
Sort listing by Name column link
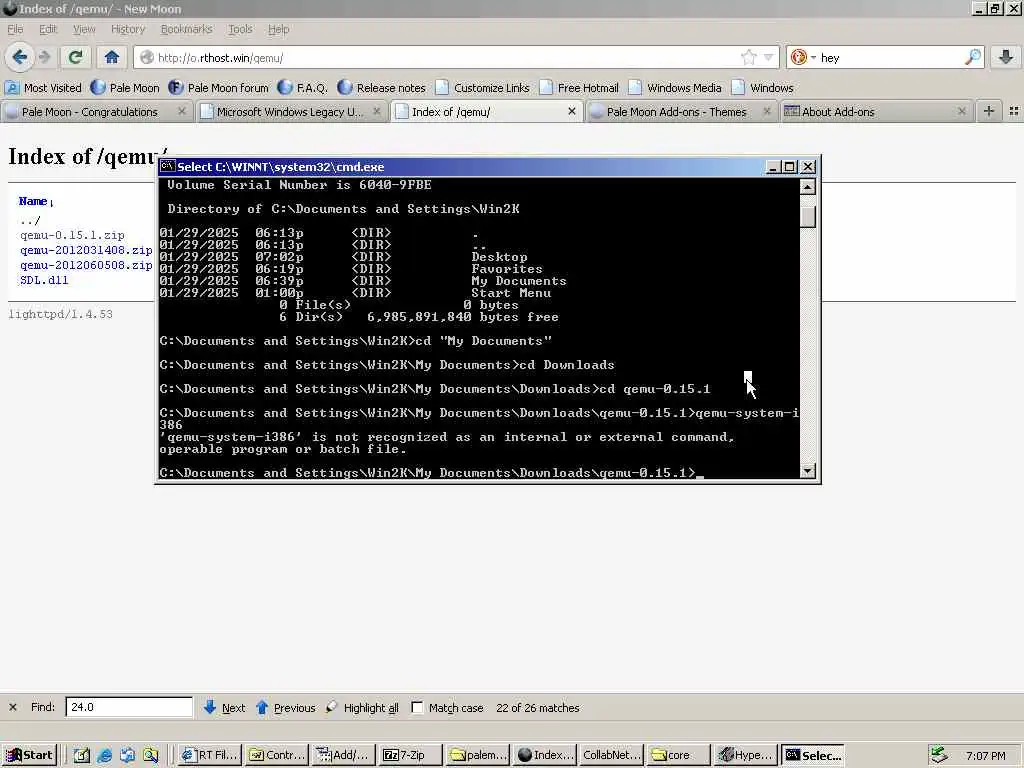point(33,201)
